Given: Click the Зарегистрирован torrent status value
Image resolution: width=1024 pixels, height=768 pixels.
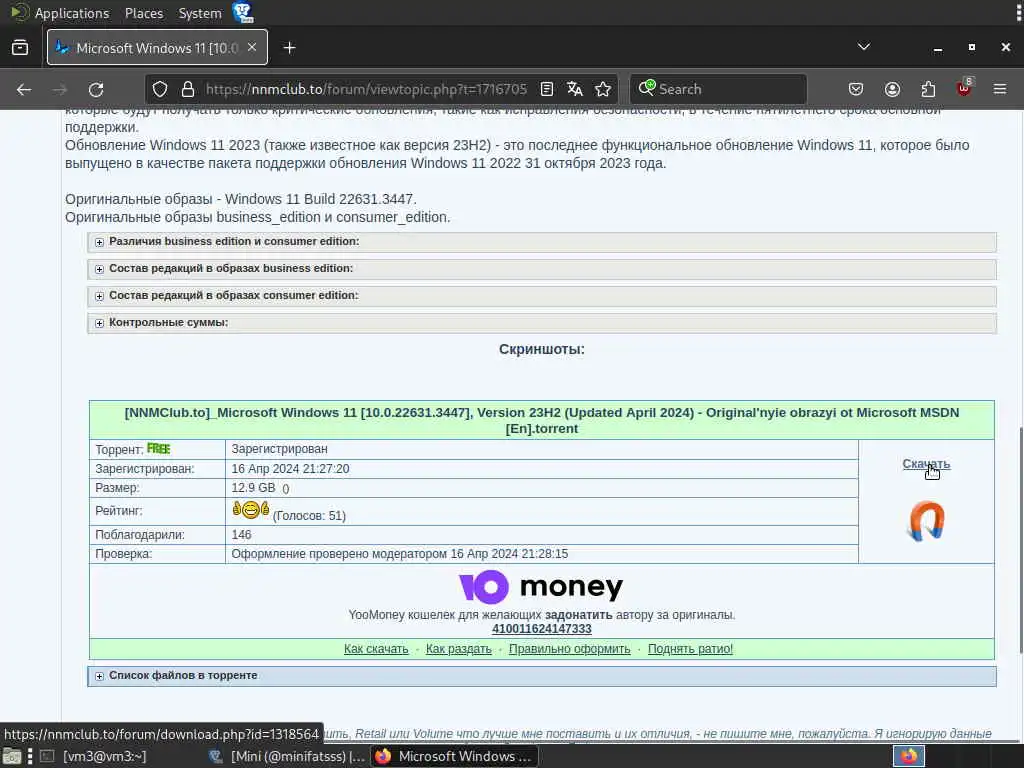Looking at the screenshot, I should (x=280, y=449).
